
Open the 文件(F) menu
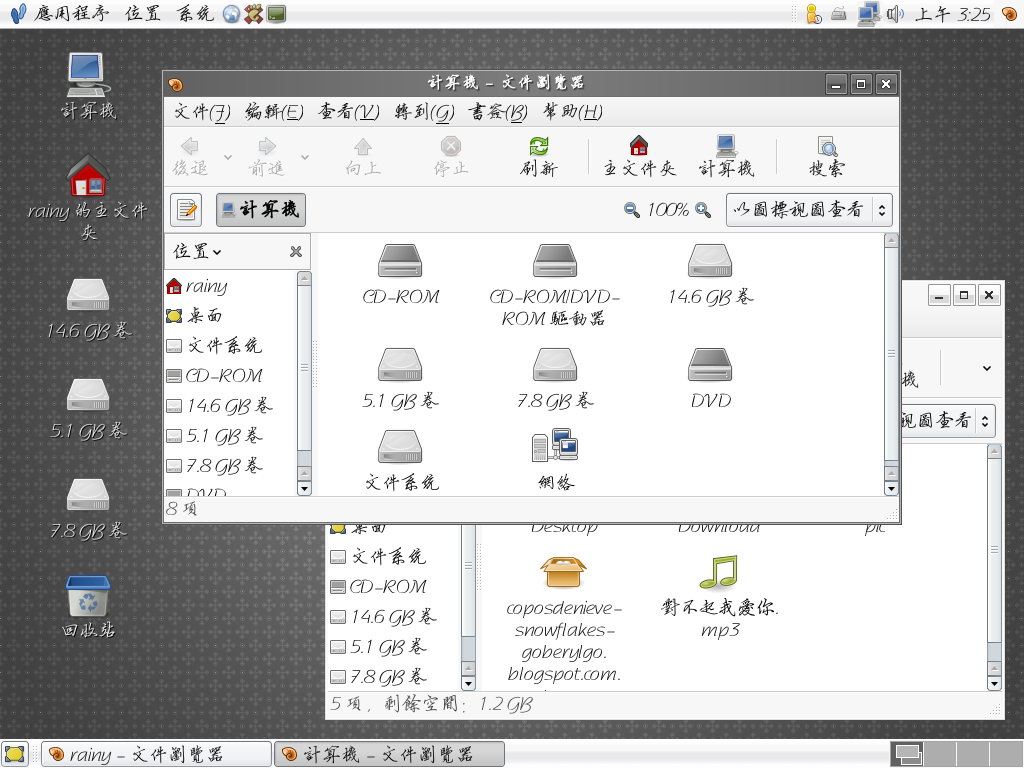click(202, 111)
